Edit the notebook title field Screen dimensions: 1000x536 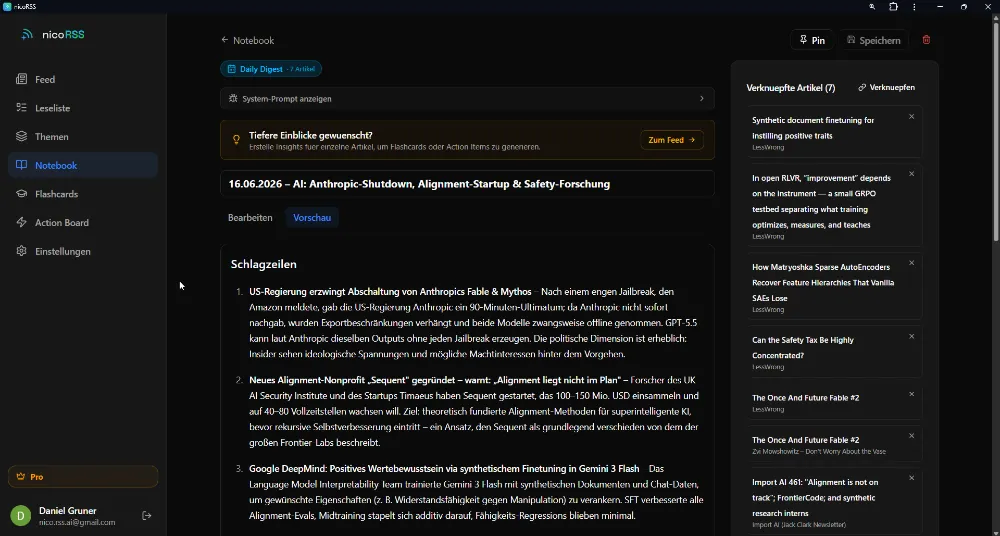click(x=467, y=184)
